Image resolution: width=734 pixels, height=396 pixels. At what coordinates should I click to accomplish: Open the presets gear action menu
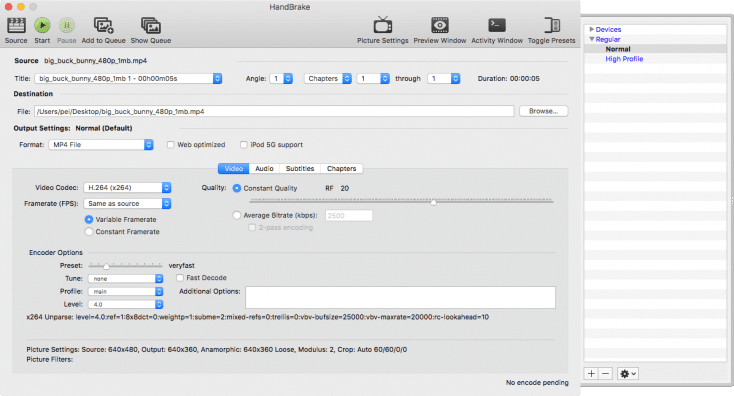628,374
